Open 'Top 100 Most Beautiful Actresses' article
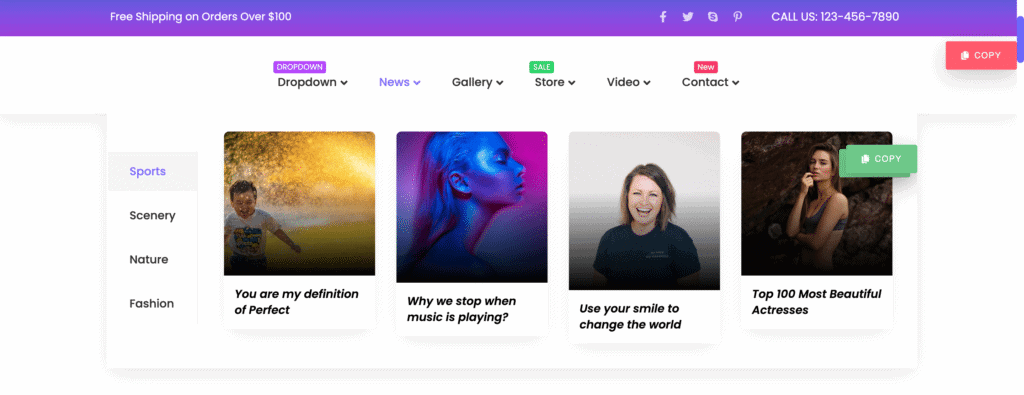1024x395 pixels. tap(816, 302)
